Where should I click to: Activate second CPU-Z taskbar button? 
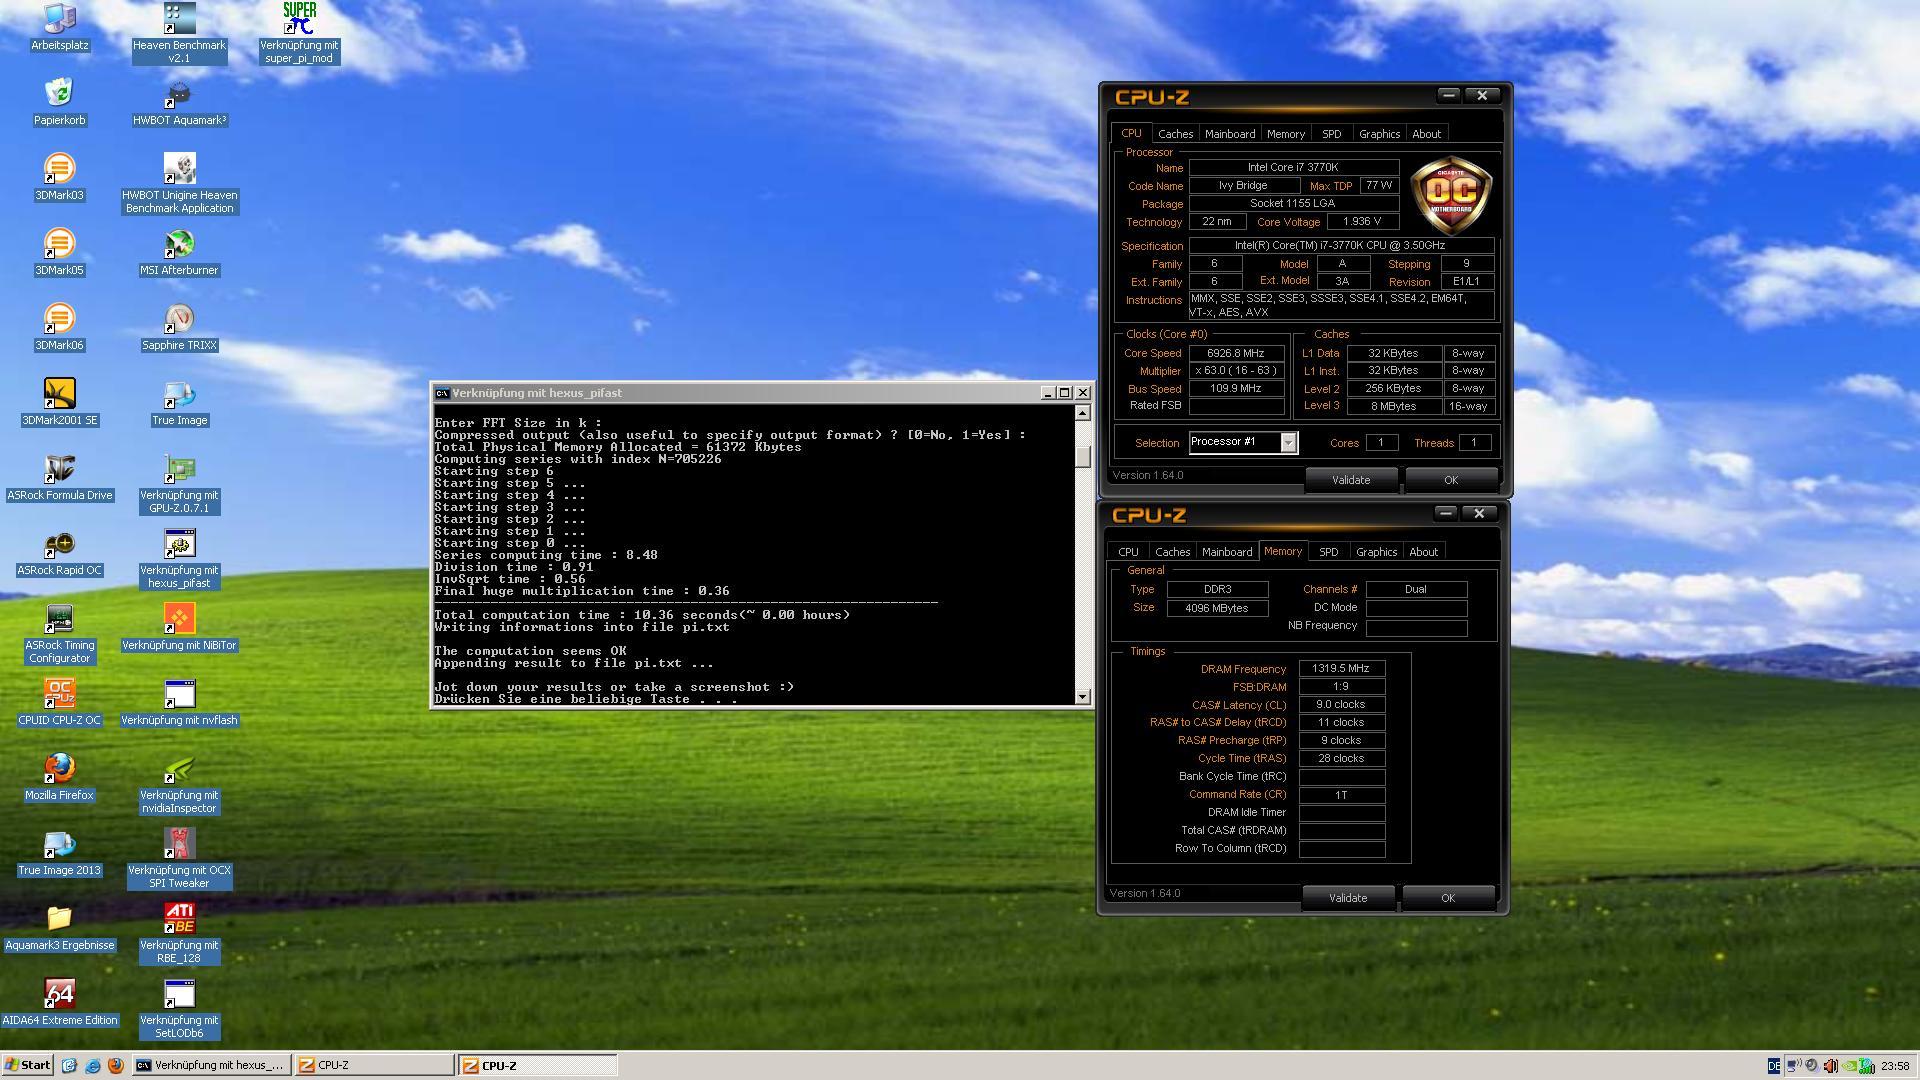[x=538, y=1065]
